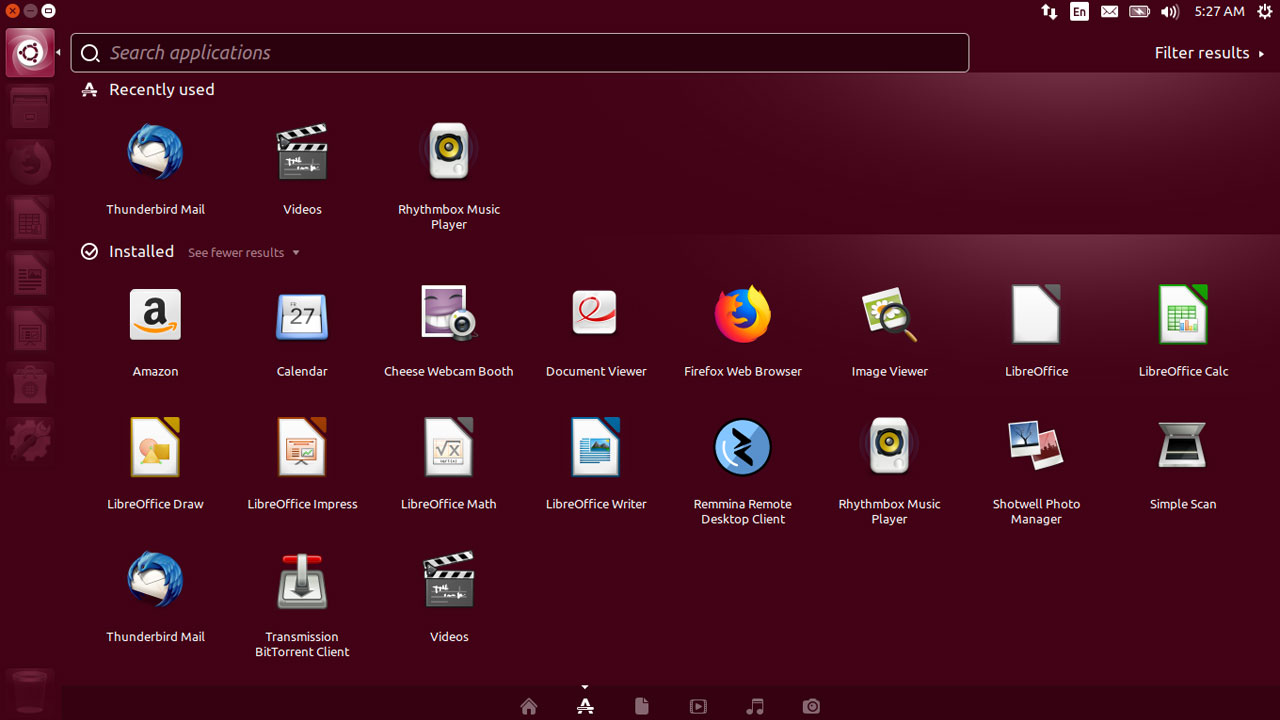Switch to the Music lens

tap(755, 706)
